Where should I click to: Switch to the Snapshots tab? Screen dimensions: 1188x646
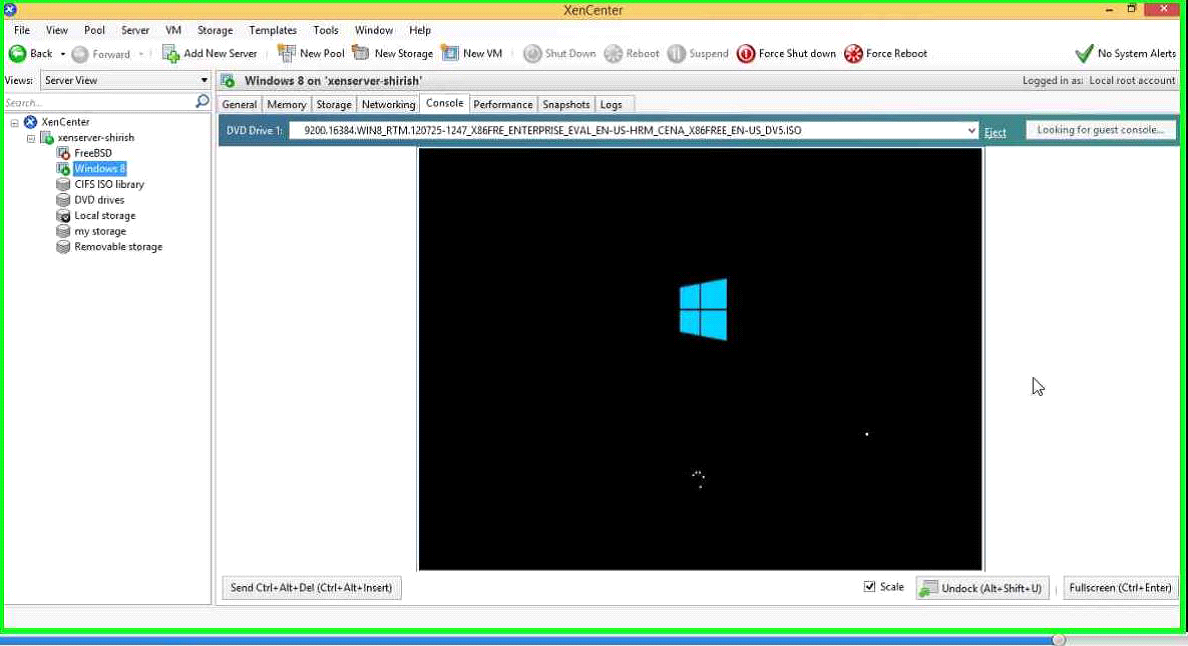pyautogui.click(x=566, y=105)
